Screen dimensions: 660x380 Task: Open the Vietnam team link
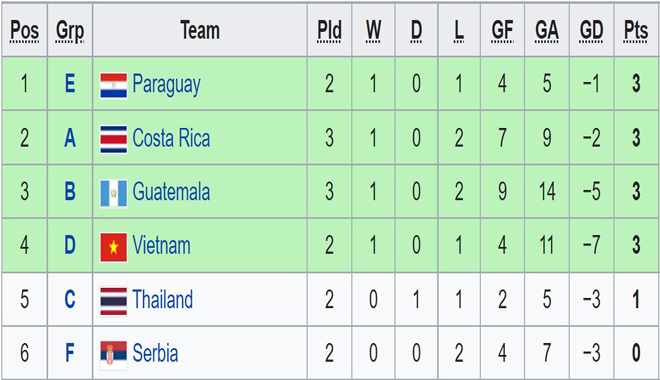pos(161,245)
